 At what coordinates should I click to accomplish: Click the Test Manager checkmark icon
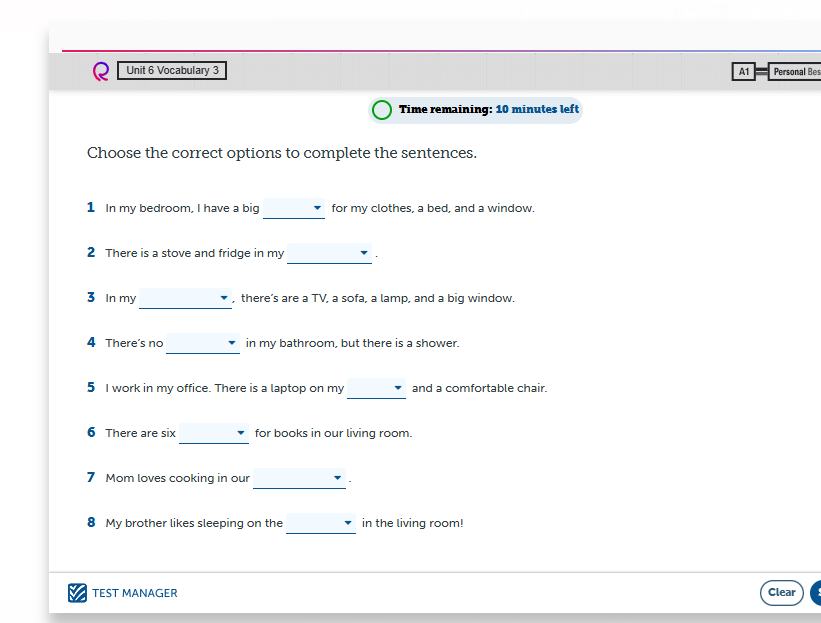tap(77, 593)
